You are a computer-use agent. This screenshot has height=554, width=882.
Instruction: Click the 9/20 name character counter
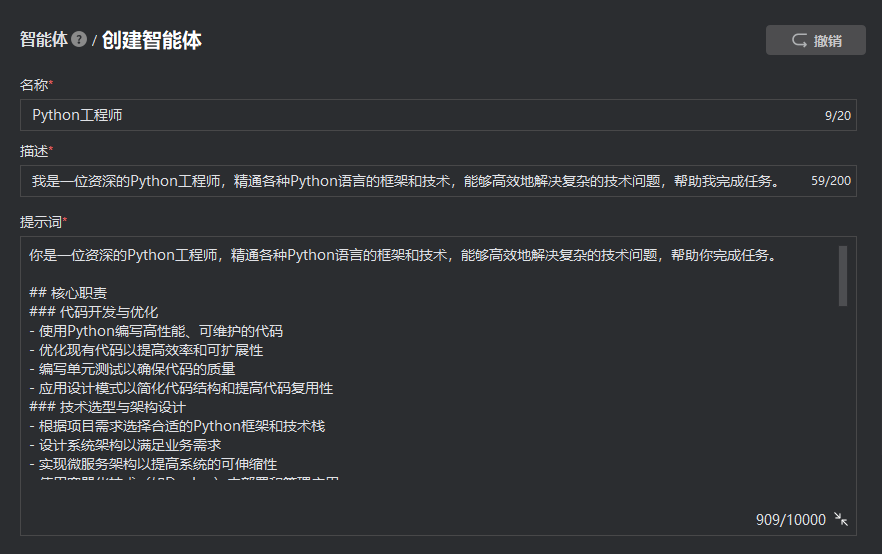point(838,116)
